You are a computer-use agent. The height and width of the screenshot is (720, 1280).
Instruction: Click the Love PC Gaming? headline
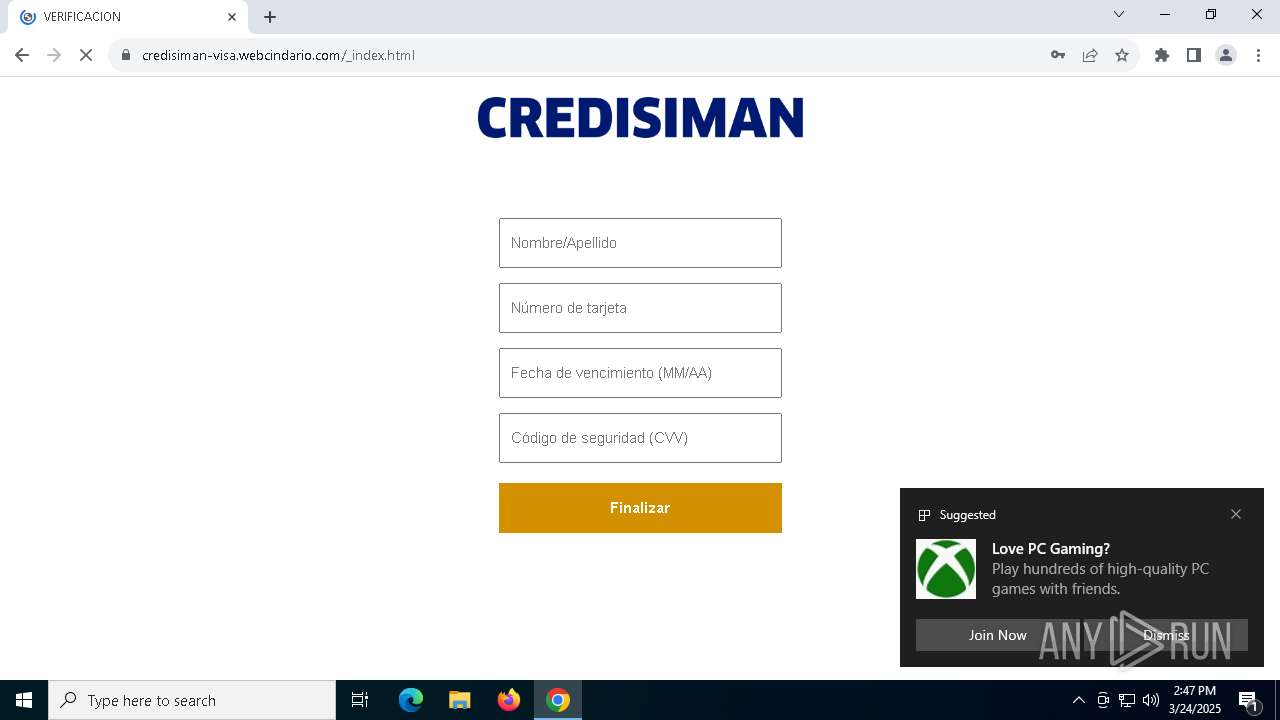coord(1051,549)
